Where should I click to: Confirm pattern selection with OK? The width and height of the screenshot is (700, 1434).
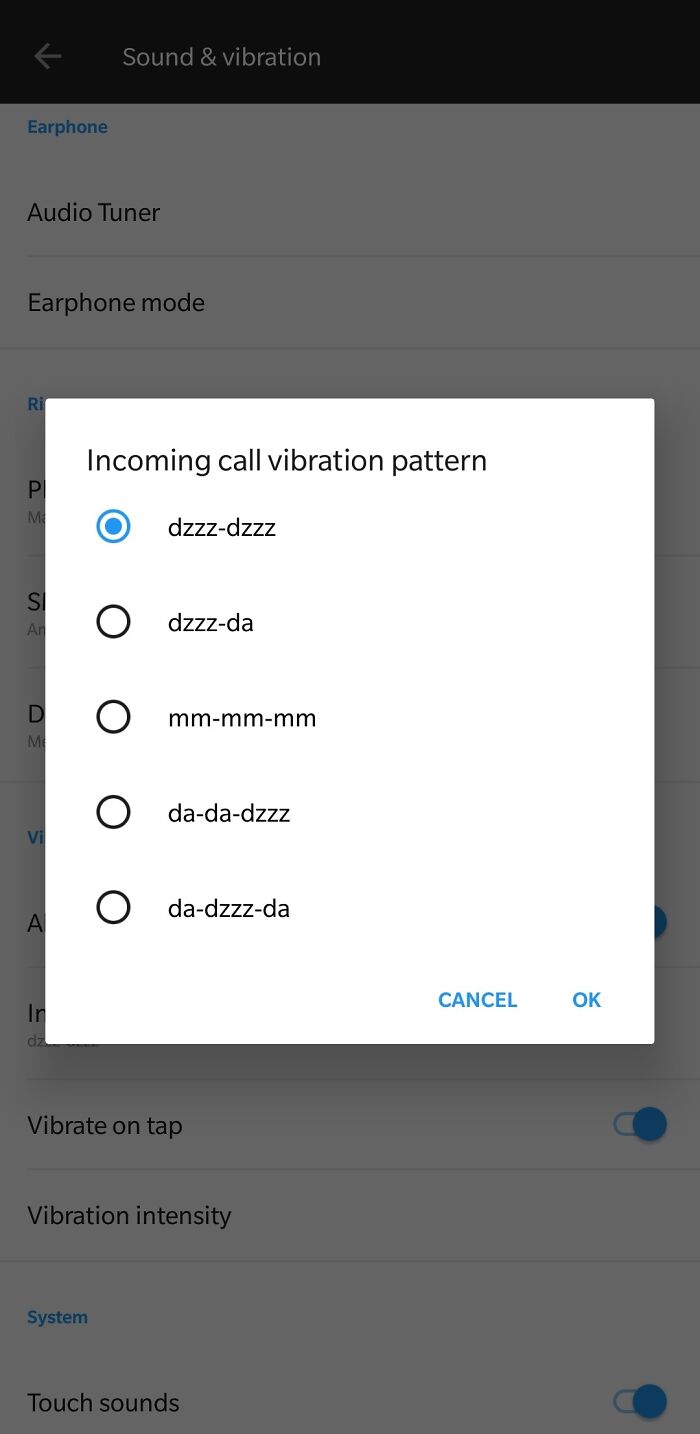[586, 999]
